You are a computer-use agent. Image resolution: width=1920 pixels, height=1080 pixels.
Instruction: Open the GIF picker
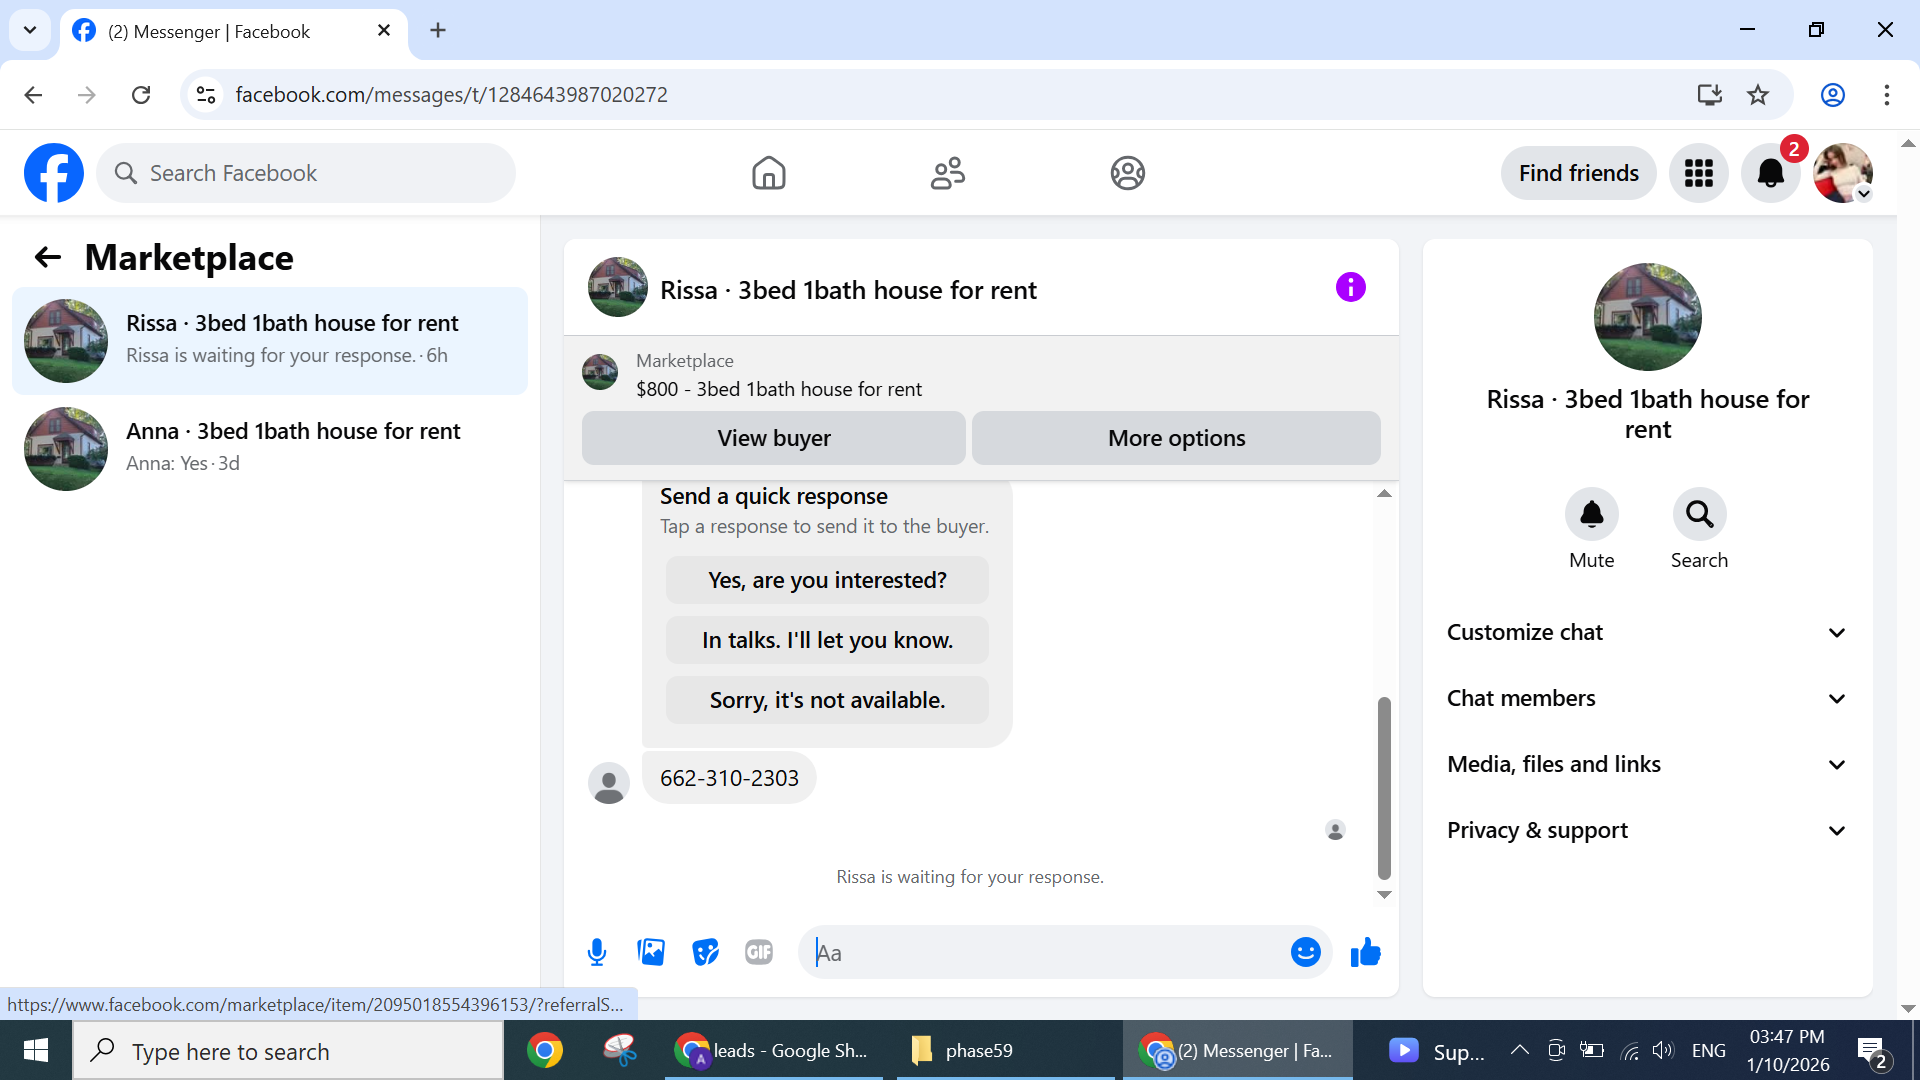(759, 952)
